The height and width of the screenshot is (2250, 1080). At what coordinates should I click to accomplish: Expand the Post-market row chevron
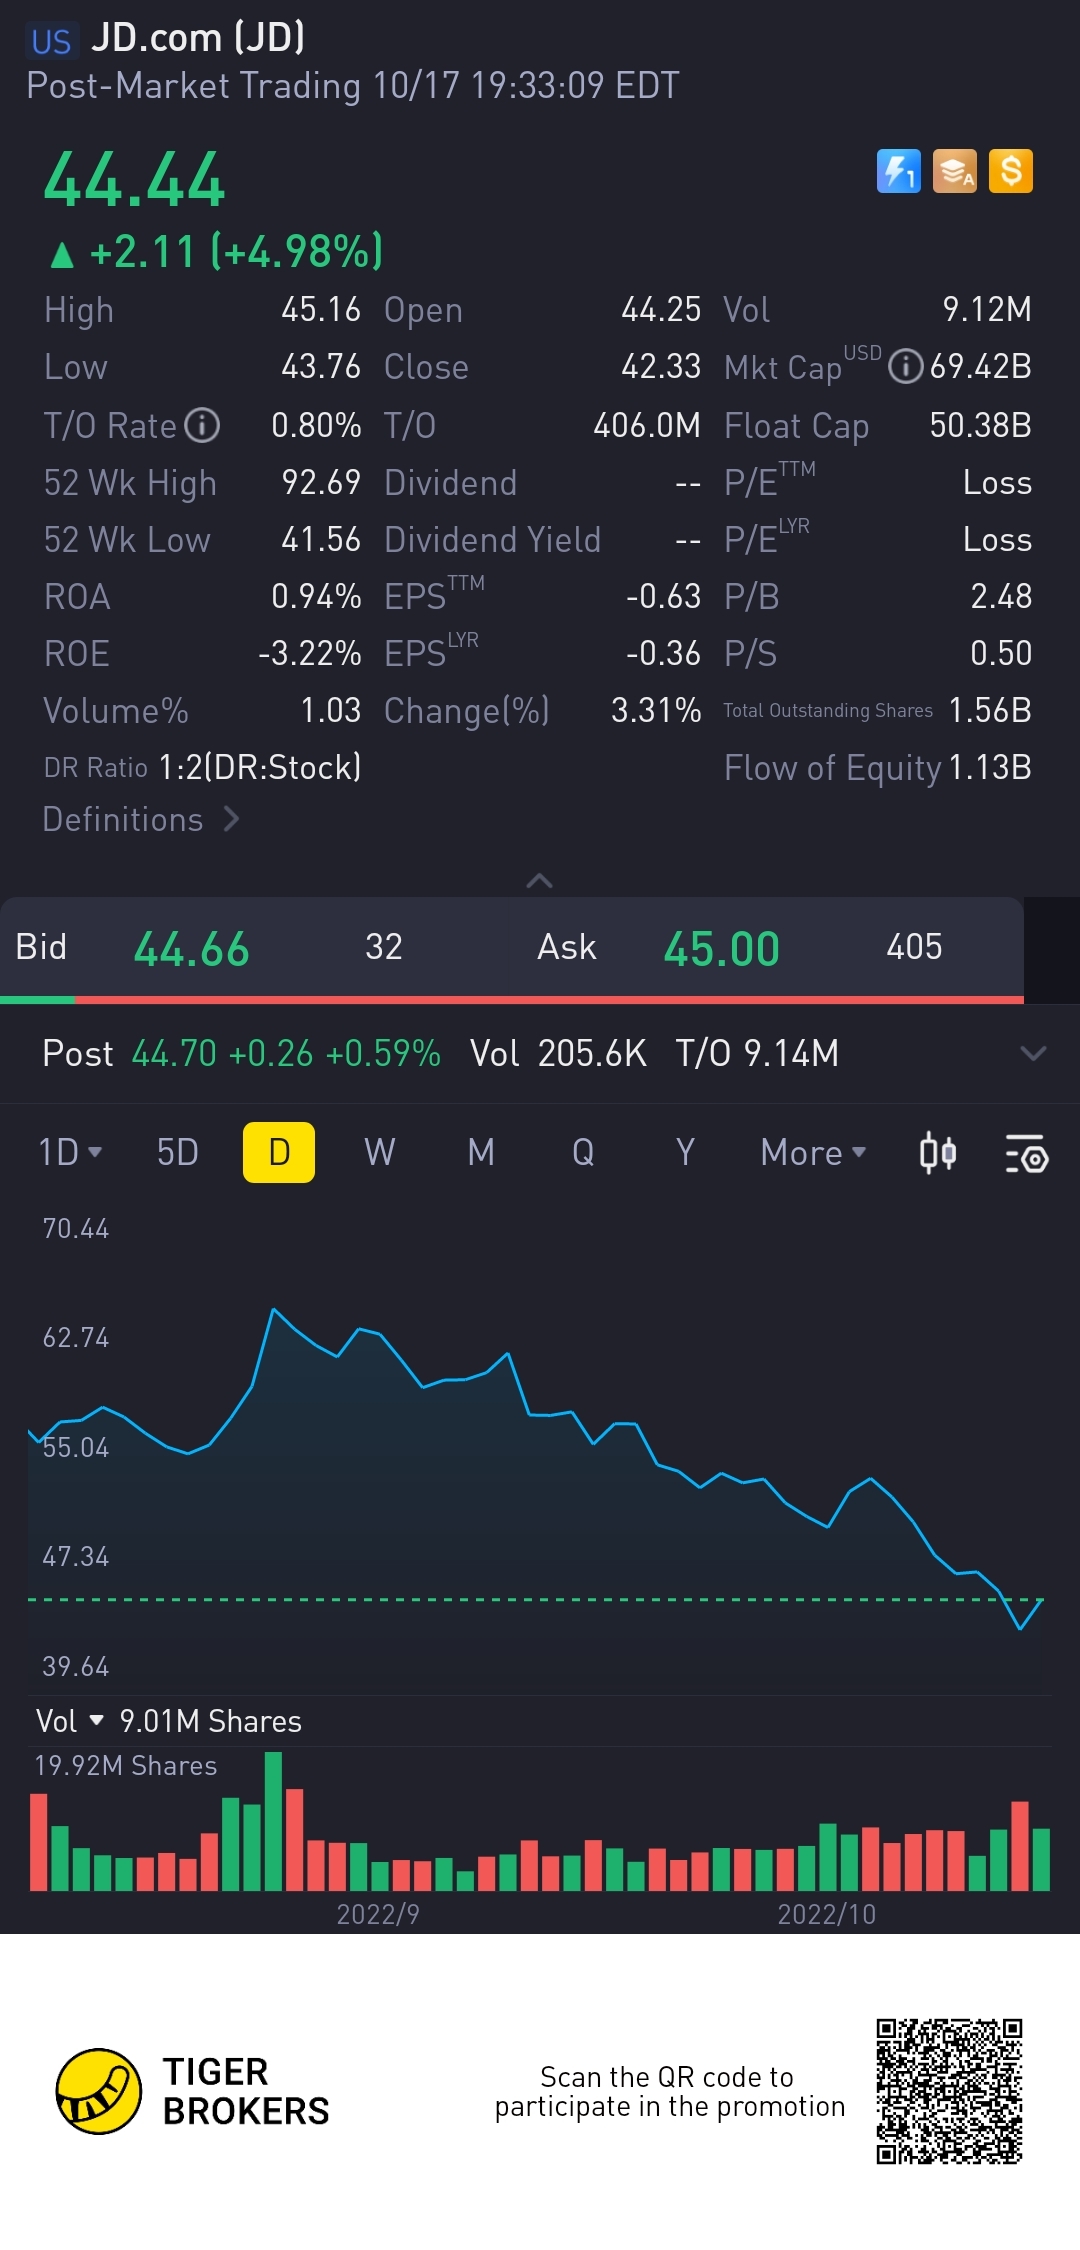coord(1033,1053)
